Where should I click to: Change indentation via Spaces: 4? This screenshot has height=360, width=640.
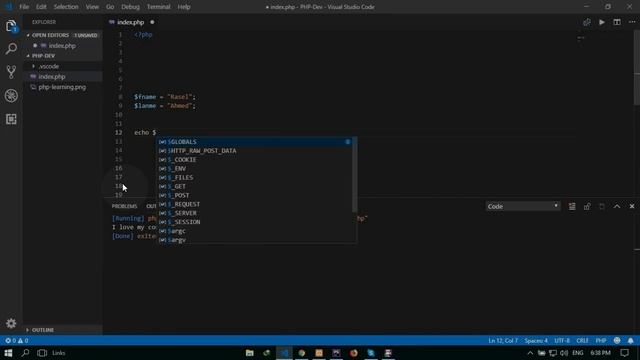click(536, 340)
